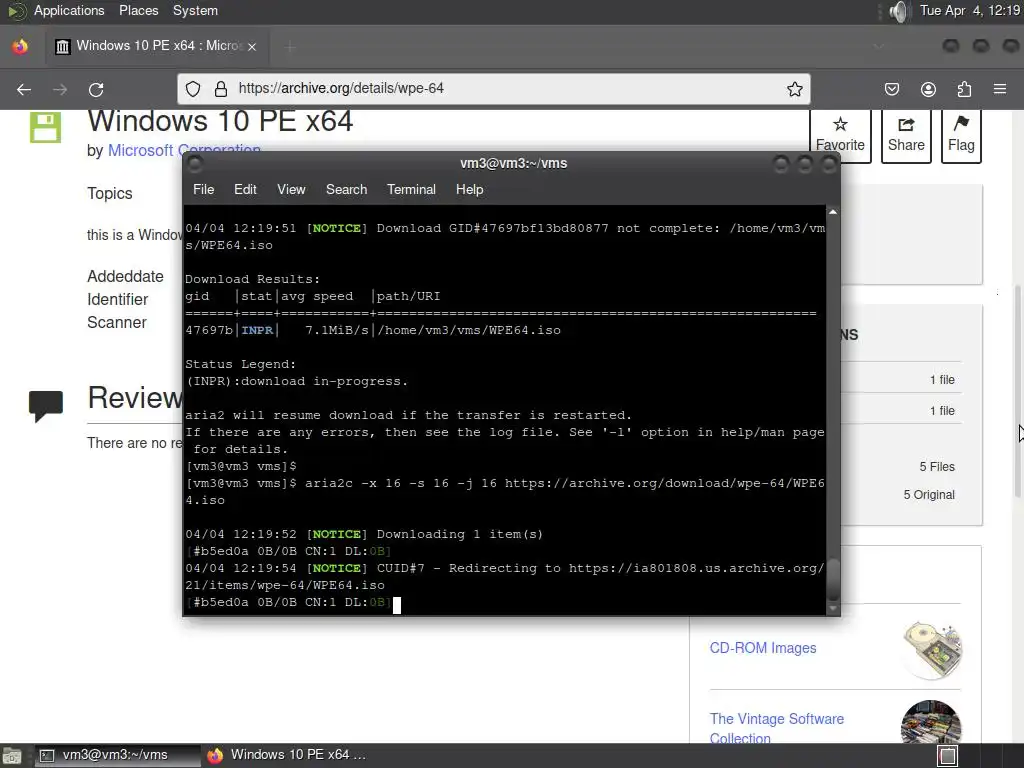Click the reviews speech bubble icon
This screenshot has height=768, width=1024.
(46, 406)
